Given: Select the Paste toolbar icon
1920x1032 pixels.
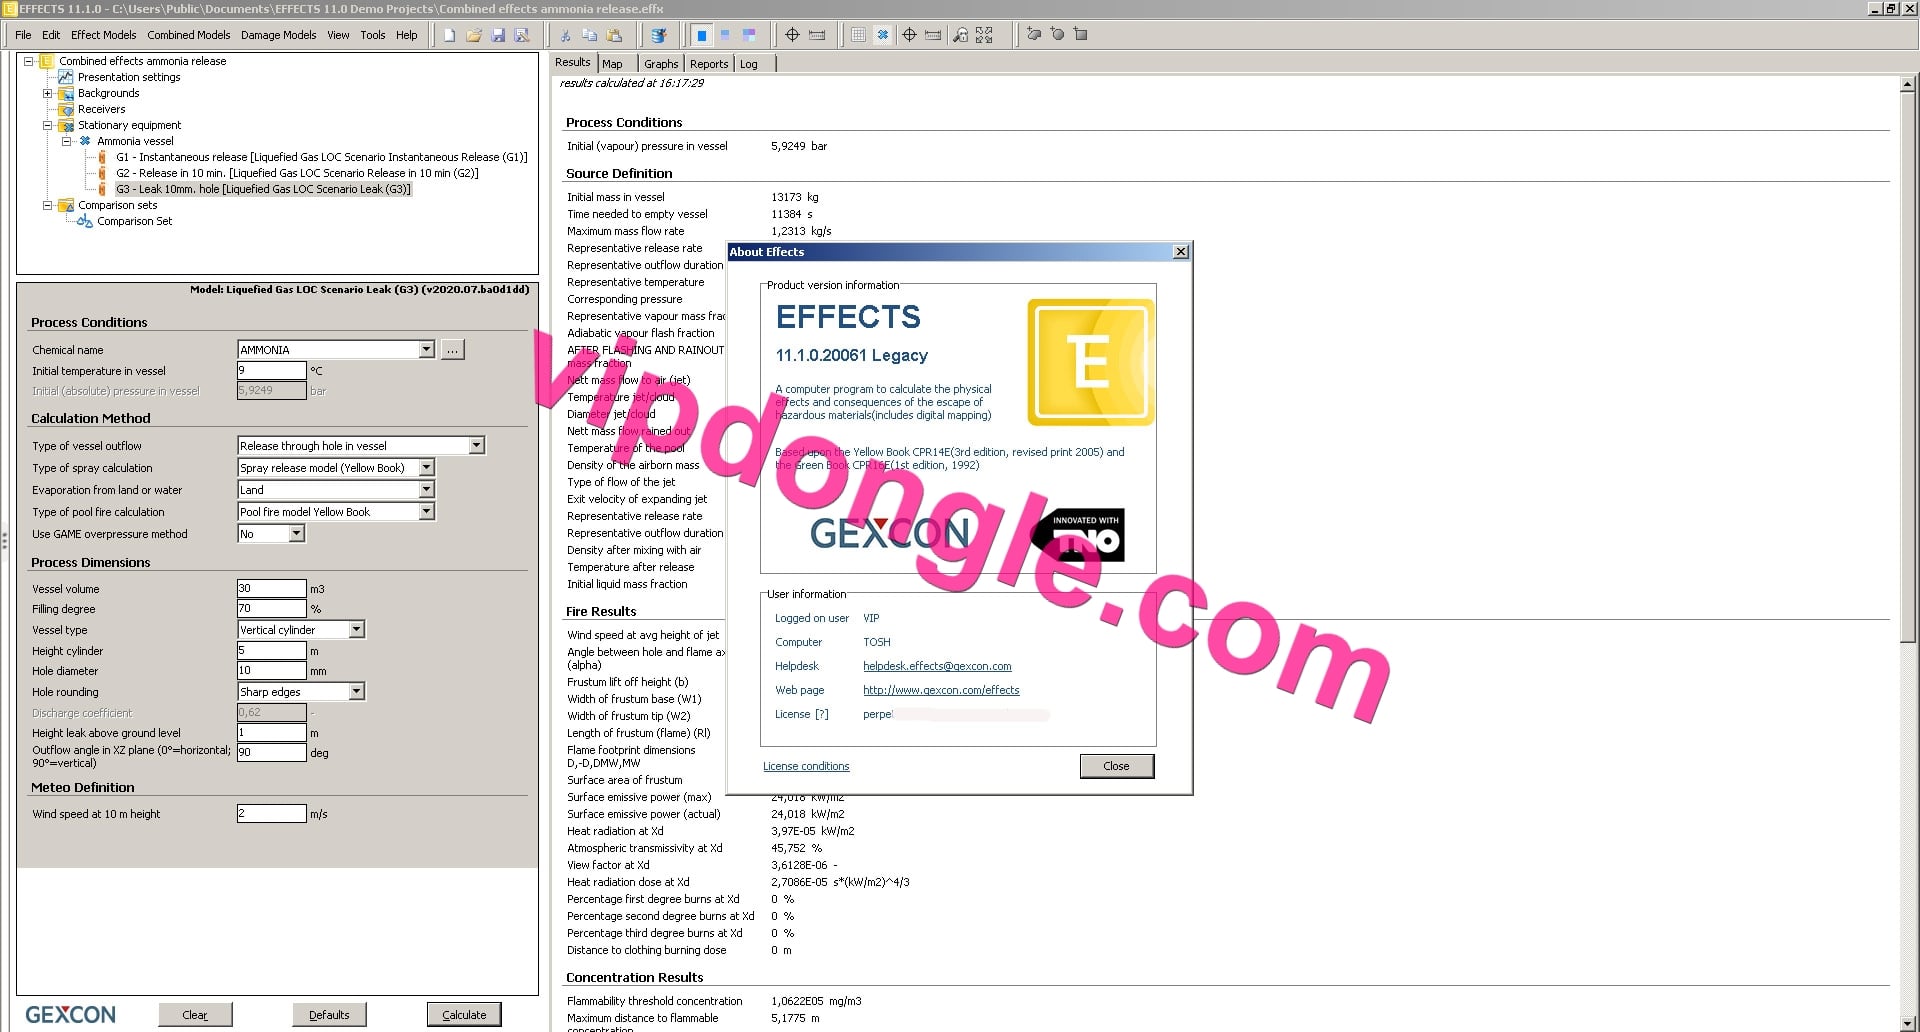Looking at the screenshot, I should point(614,34).
